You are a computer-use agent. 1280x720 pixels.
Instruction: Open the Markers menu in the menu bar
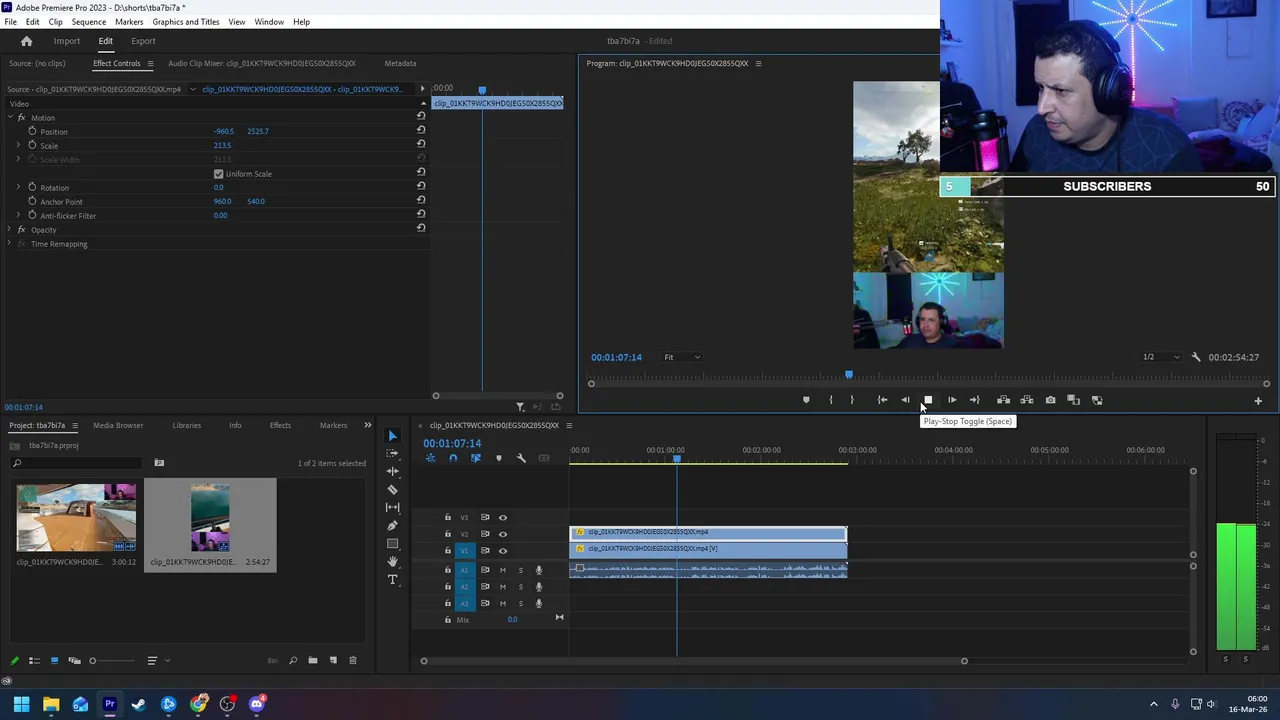pos(129,22)
